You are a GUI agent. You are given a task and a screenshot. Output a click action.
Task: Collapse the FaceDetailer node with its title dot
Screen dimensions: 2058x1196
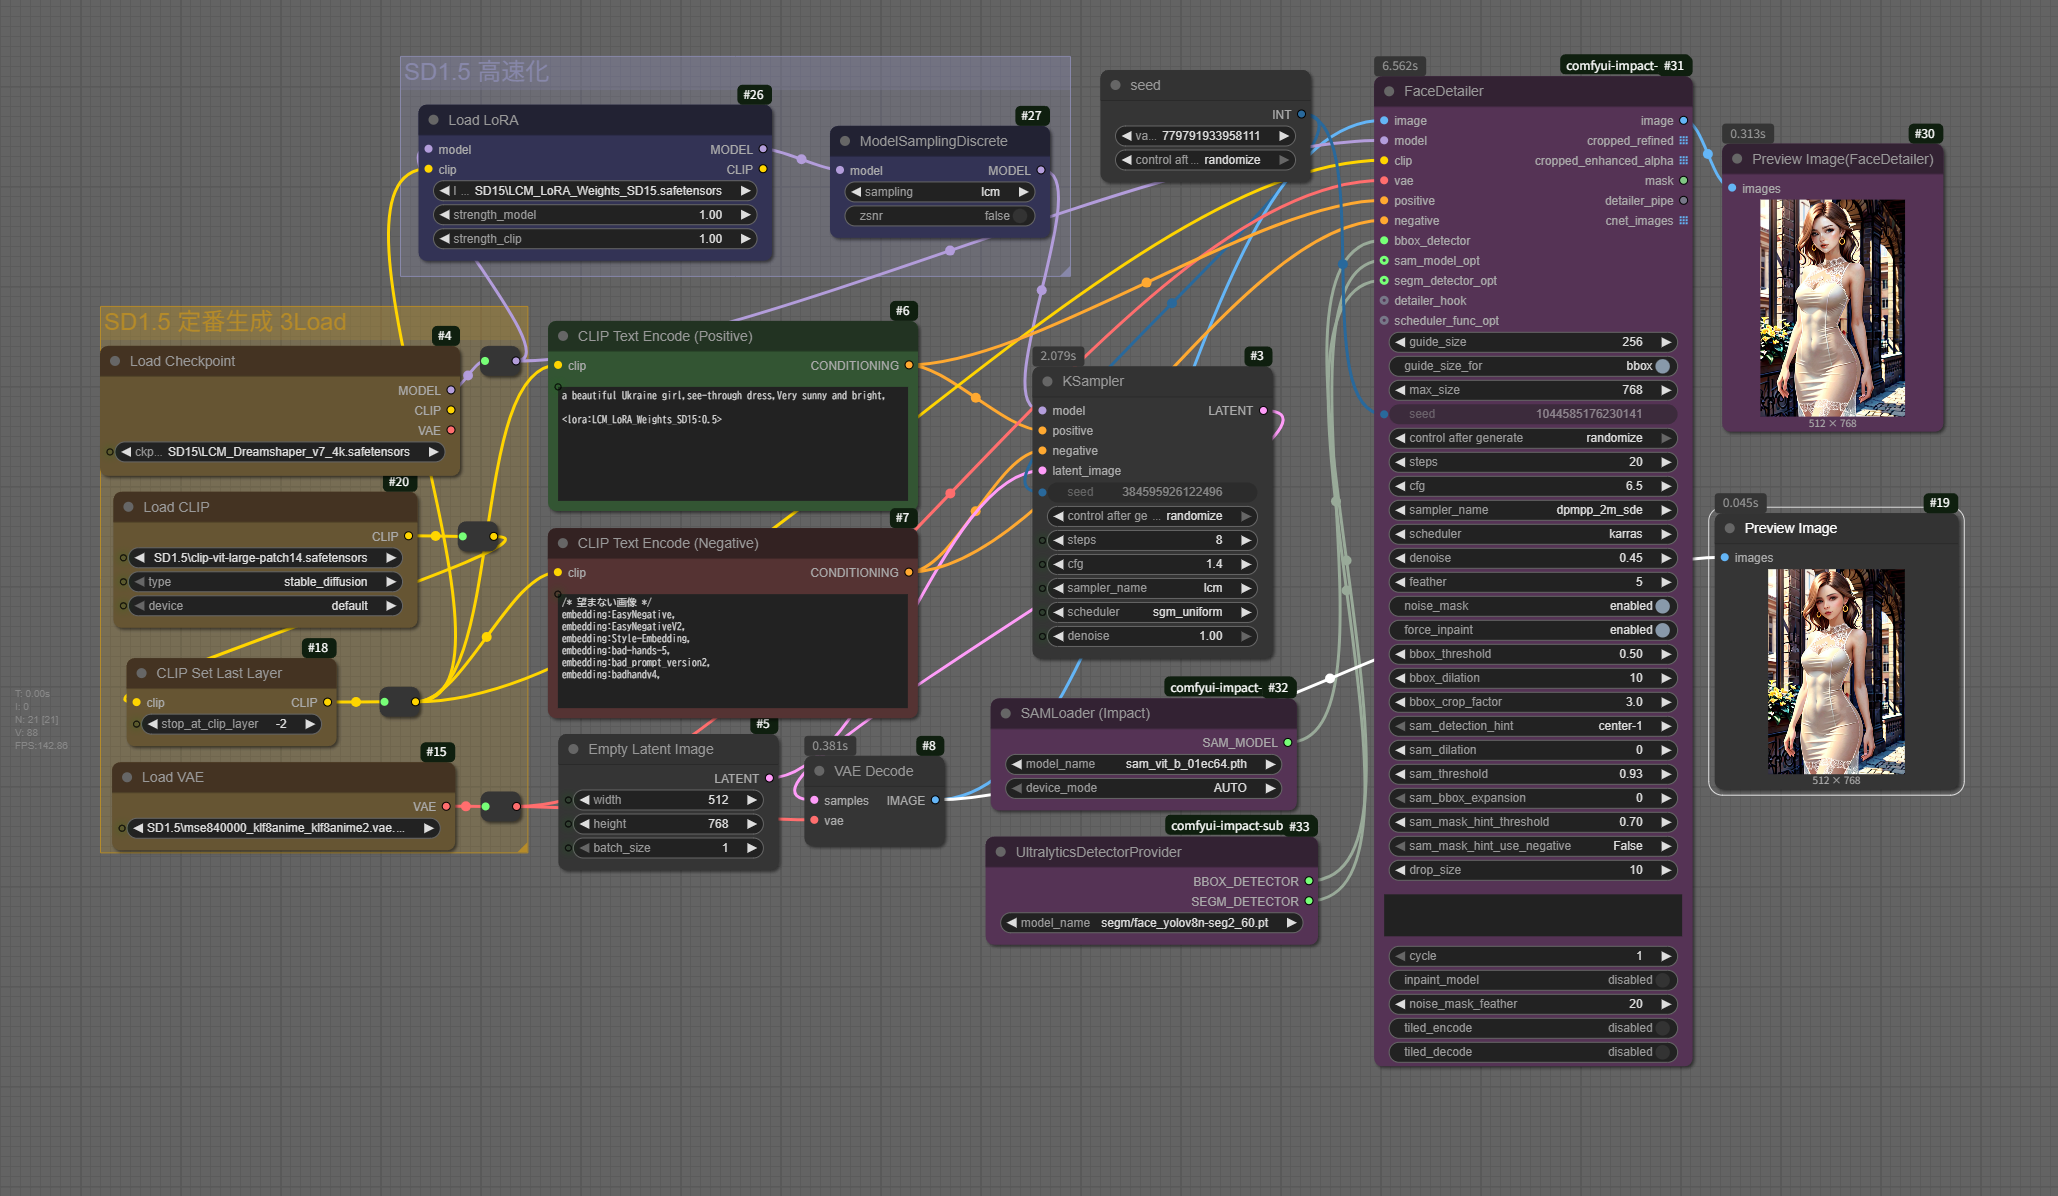pos(1389,91)
